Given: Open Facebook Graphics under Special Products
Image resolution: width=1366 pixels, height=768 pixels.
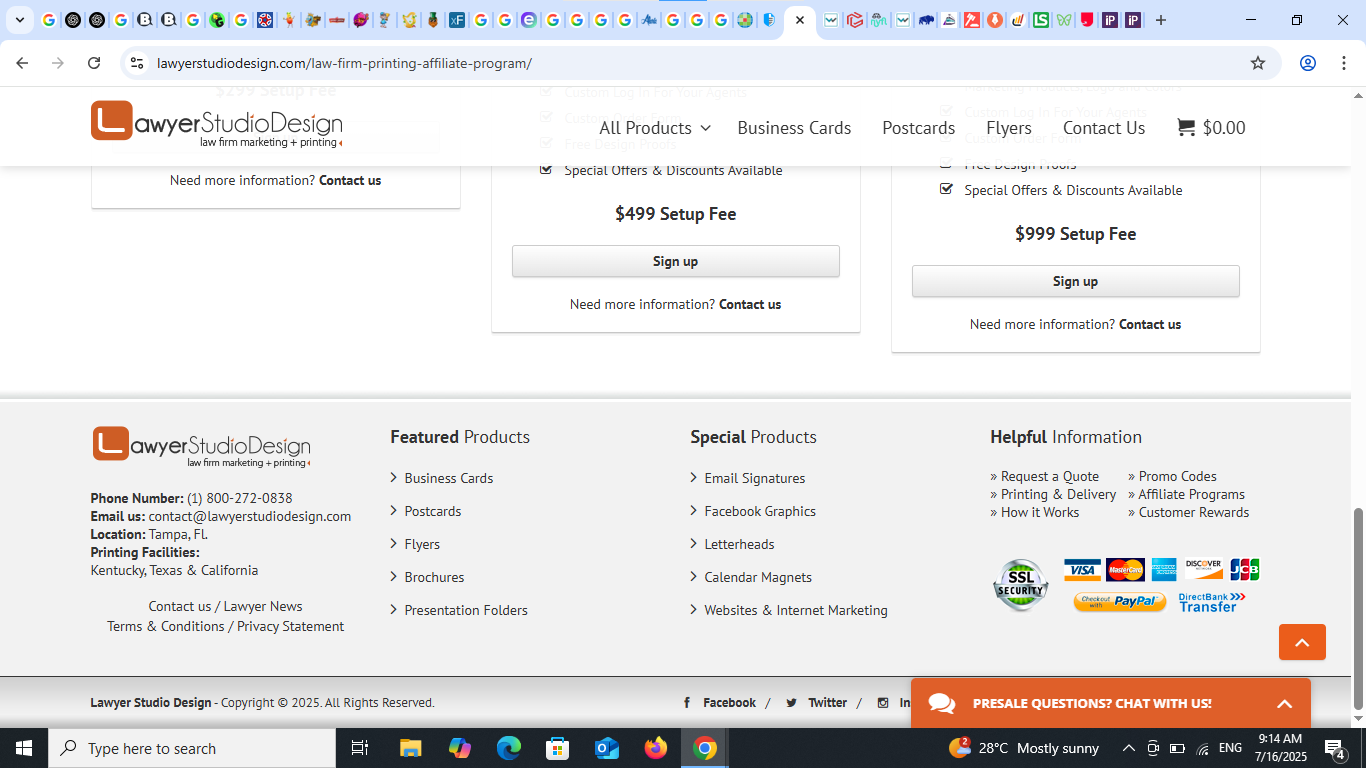Looking at the screenshot, I should (760, 511).
